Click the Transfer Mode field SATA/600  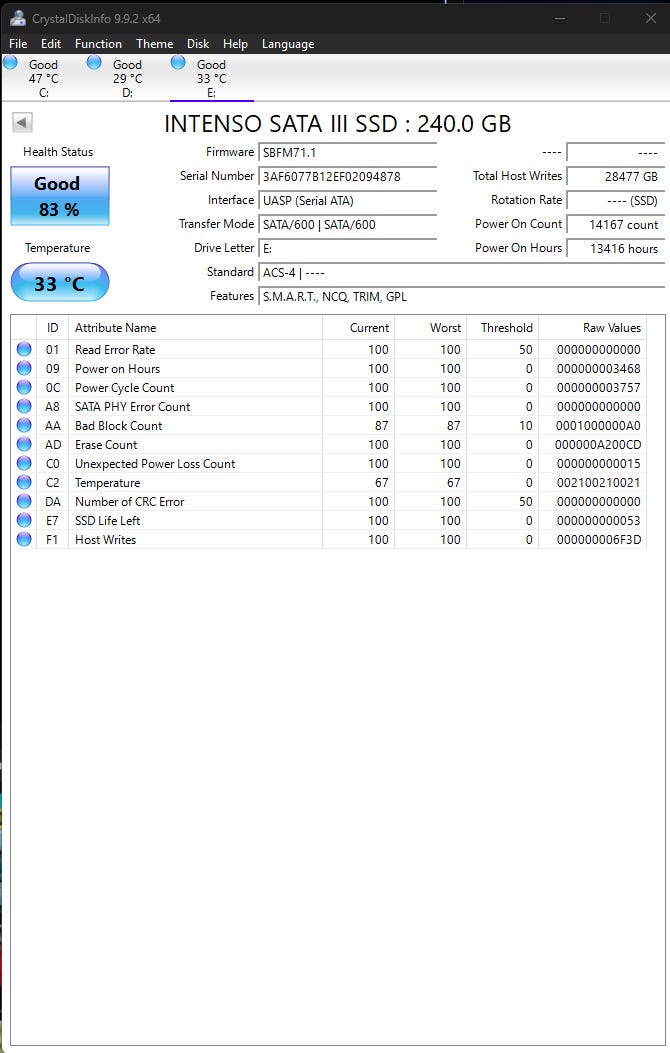(348, 225)
